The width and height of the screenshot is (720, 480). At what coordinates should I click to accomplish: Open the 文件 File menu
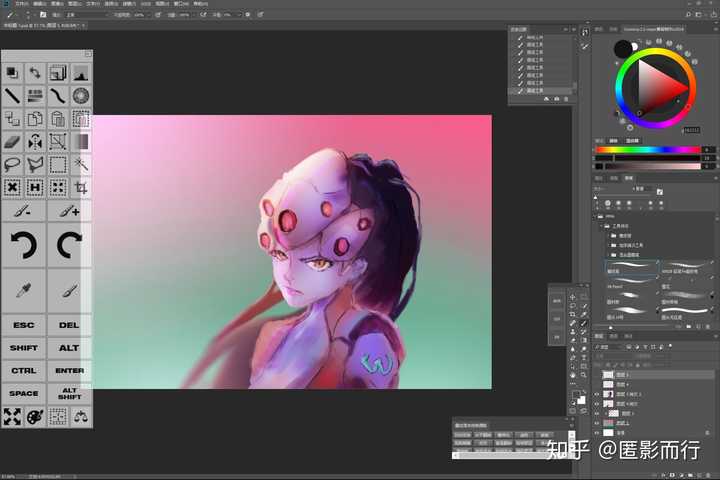(x=21, y=4)
